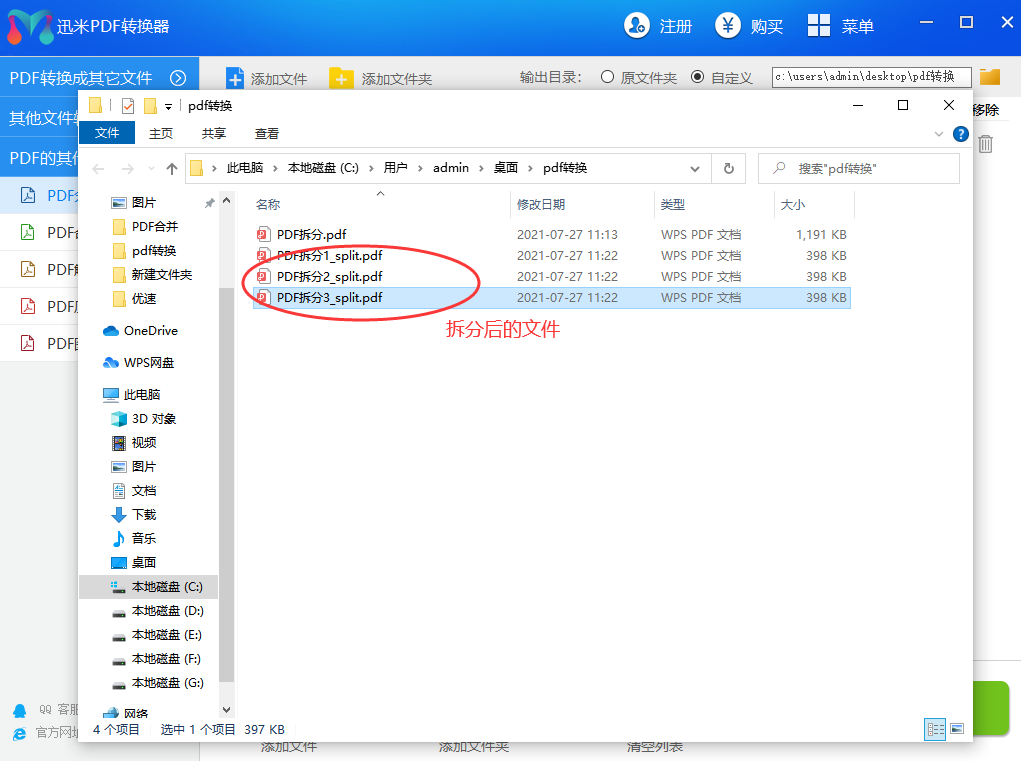Expand PDF转换成其它文件 section
Image resolution: width=1021 pixels, height=761 pixels.
(178, 77)
